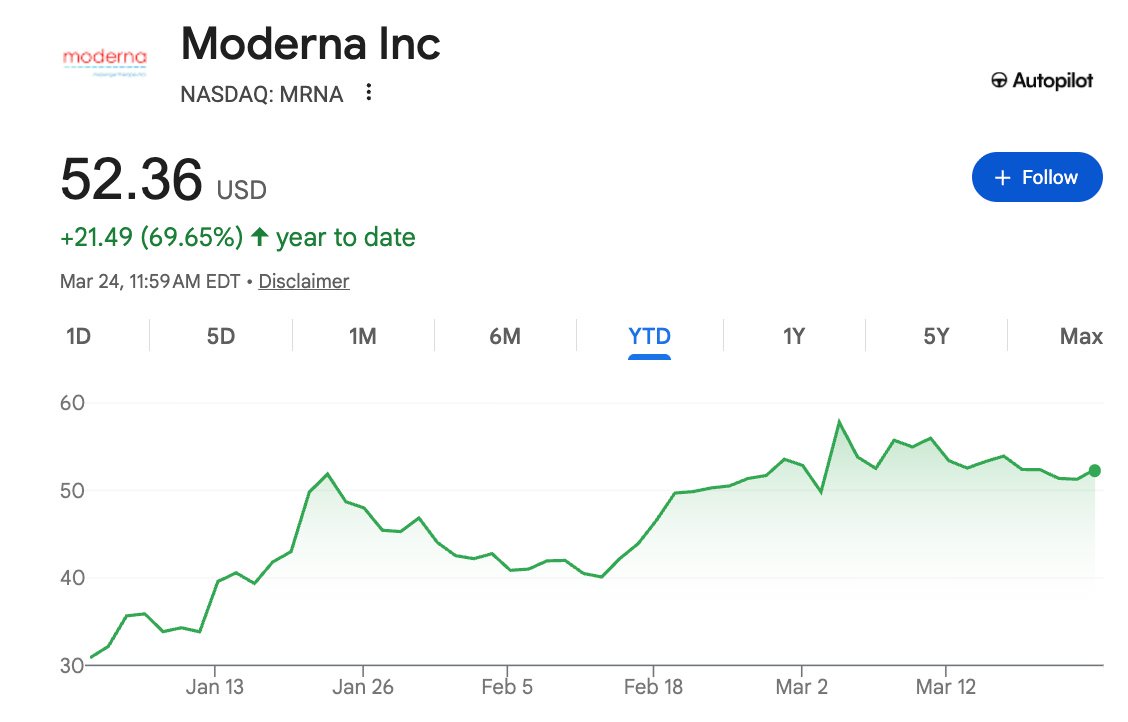Show the 1M price chart
Image resolution: width=1128 pixels, height=722 pixels.
(362, 336)
